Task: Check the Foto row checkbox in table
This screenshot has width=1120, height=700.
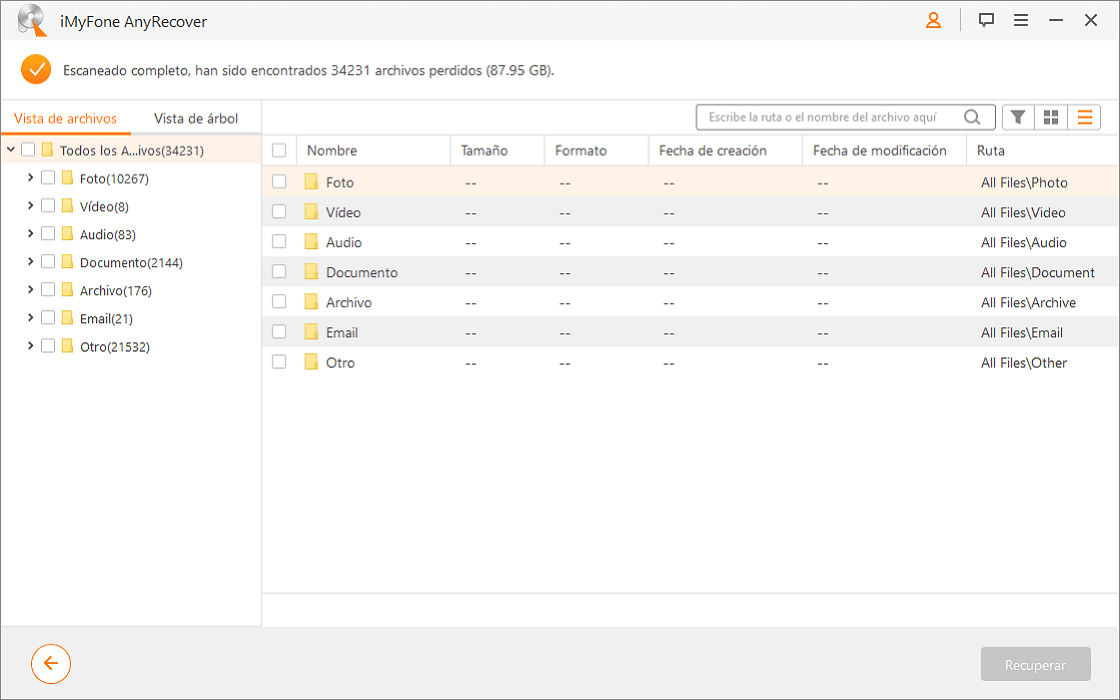Action: coord(279,181)
